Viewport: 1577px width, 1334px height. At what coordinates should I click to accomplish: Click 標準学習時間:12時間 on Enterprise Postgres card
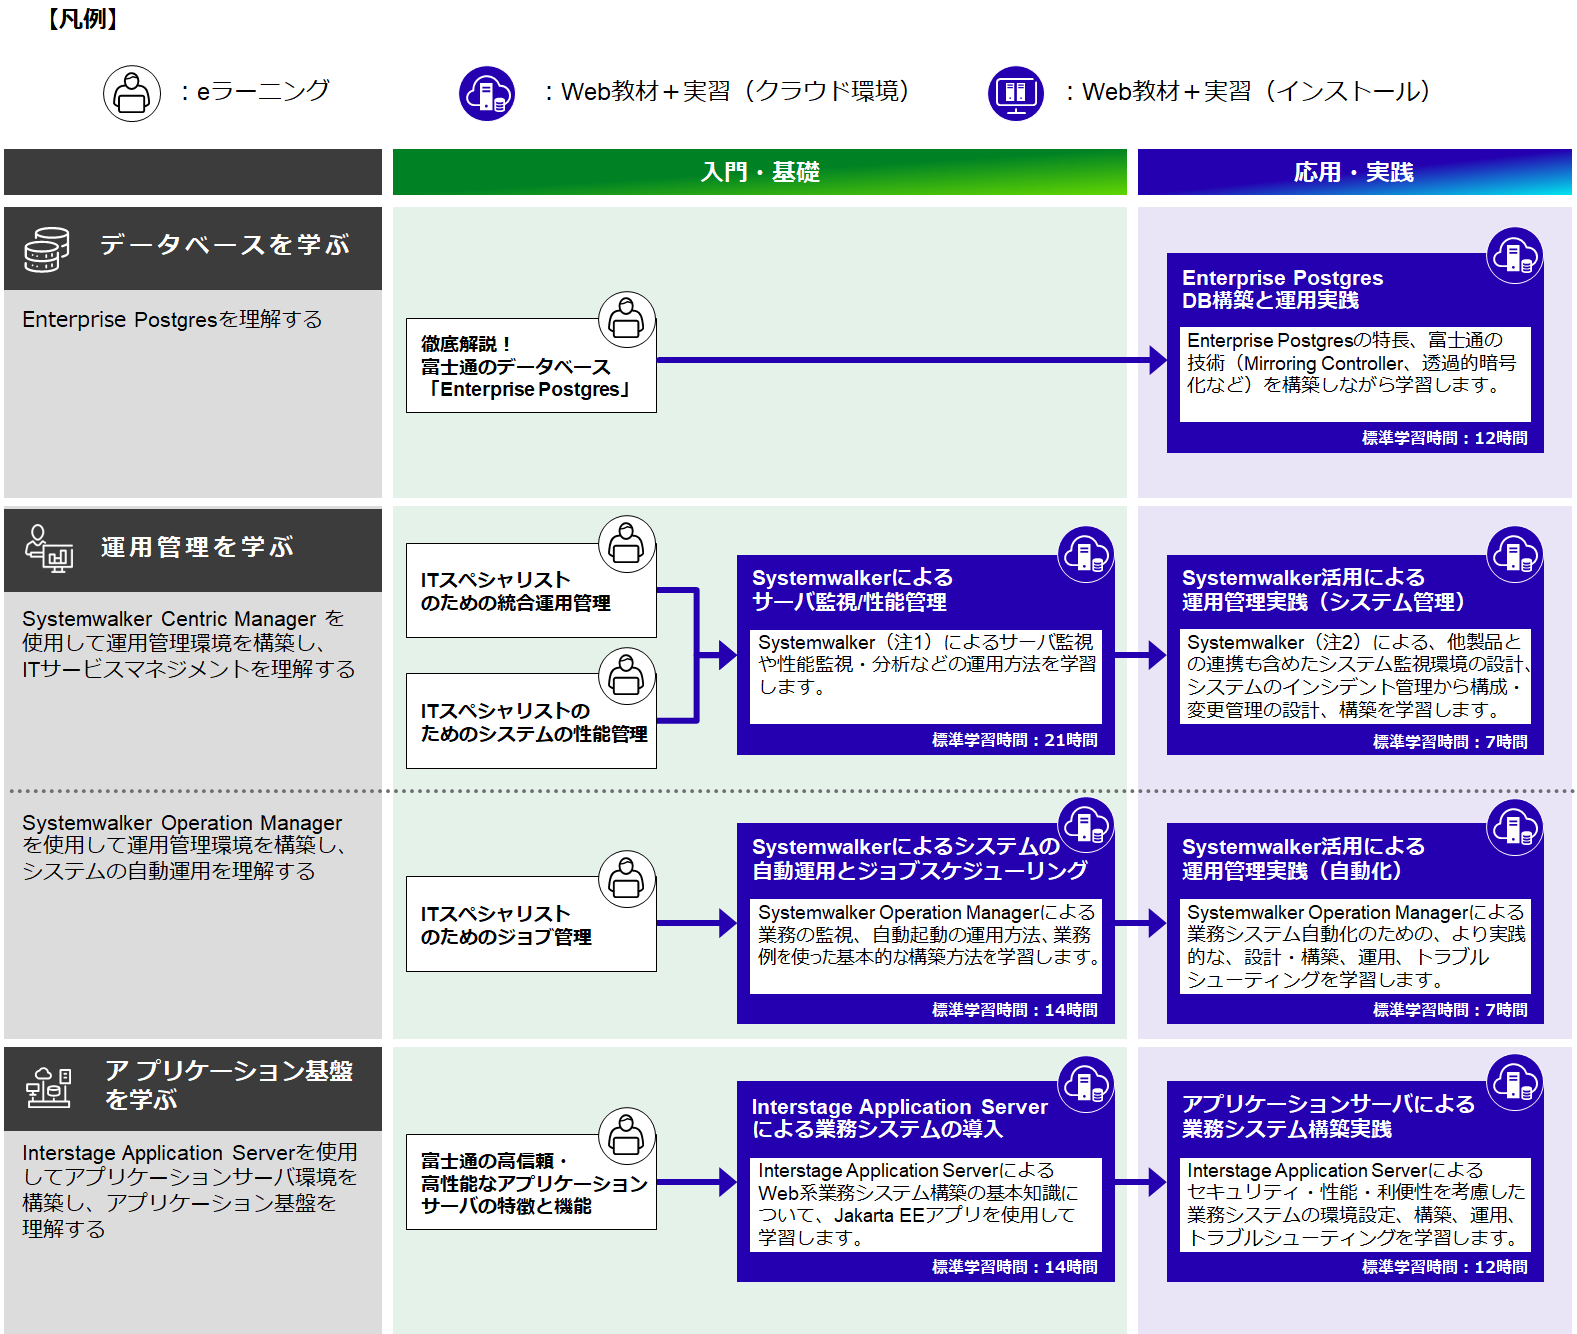(x=1445, y=438)
